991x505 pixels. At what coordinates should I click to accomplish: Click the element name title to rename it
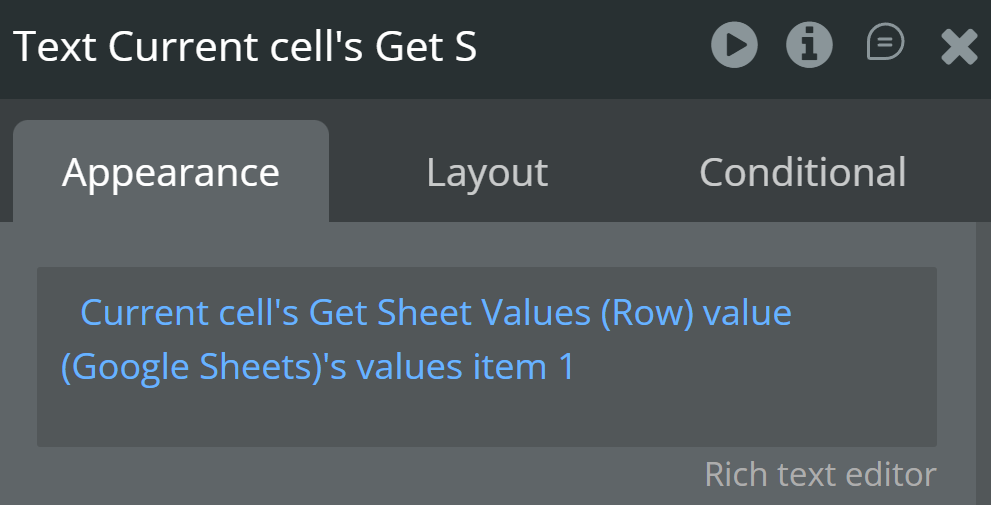coord(245,47)
